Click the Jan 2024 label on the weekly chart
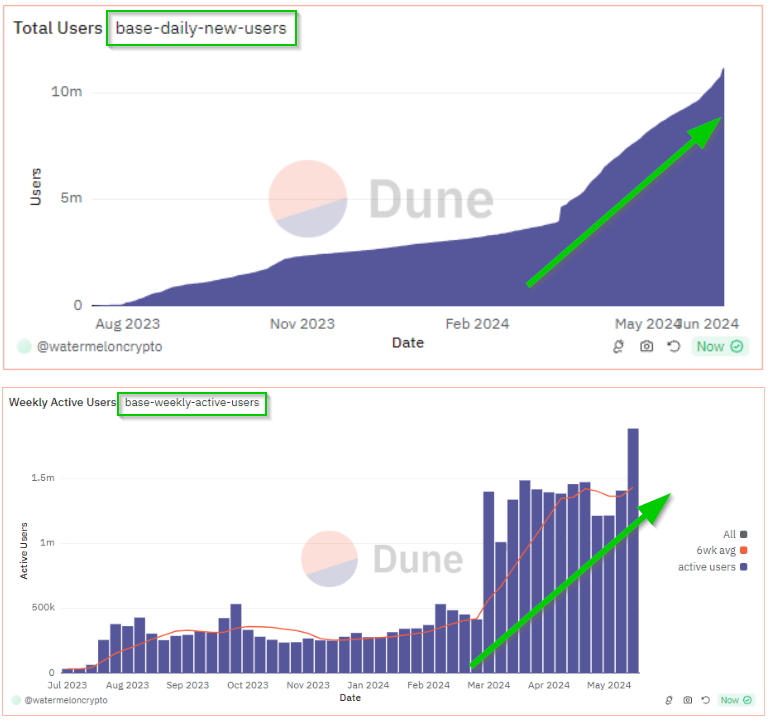 click(x=368, y=685)
